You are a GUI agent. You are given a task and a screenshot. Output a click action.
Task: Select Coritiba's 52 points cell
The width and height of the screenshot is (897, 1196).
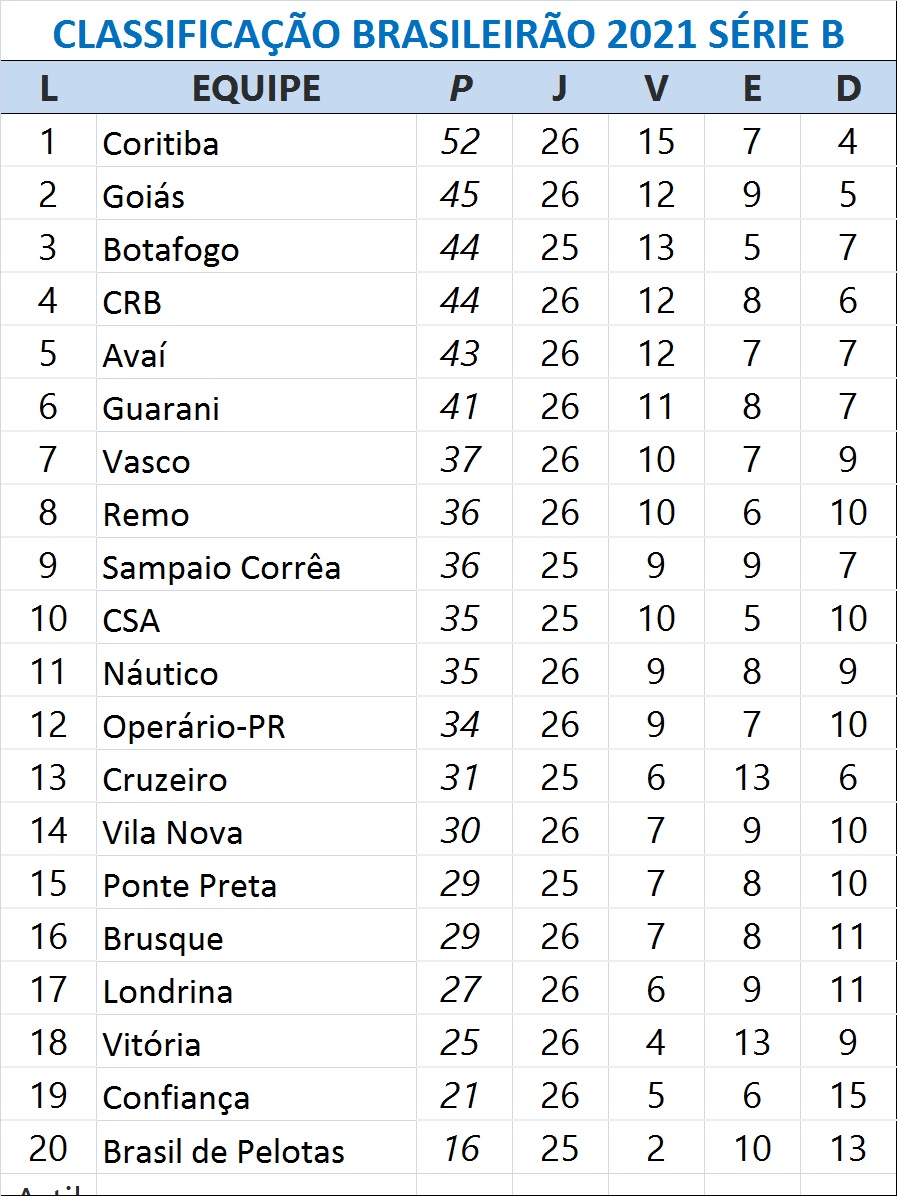(460, 142)
